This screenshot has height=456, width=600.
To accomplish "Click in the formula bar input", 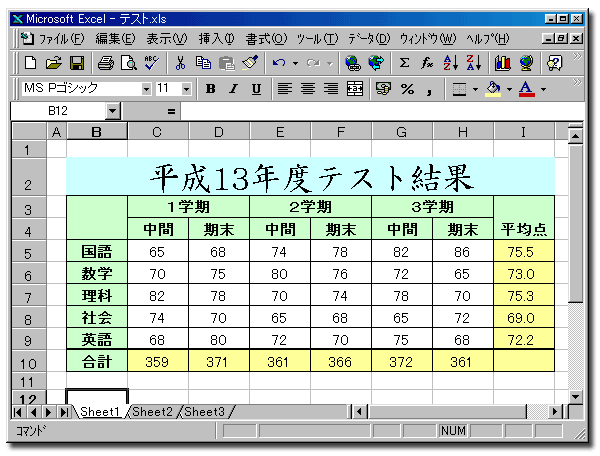I will coord(382,111).
